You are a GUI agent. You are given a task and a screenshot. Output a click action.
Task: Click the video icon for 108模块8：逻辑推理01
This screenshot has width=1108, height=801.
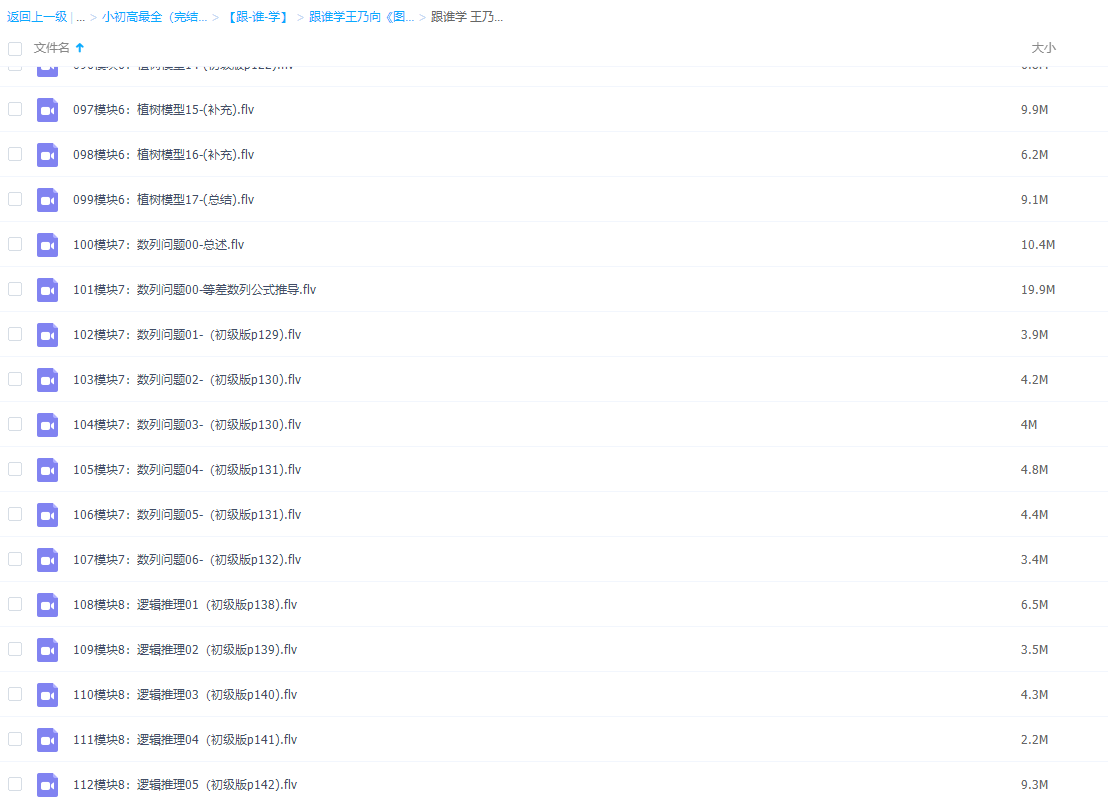tap(47, 604)
